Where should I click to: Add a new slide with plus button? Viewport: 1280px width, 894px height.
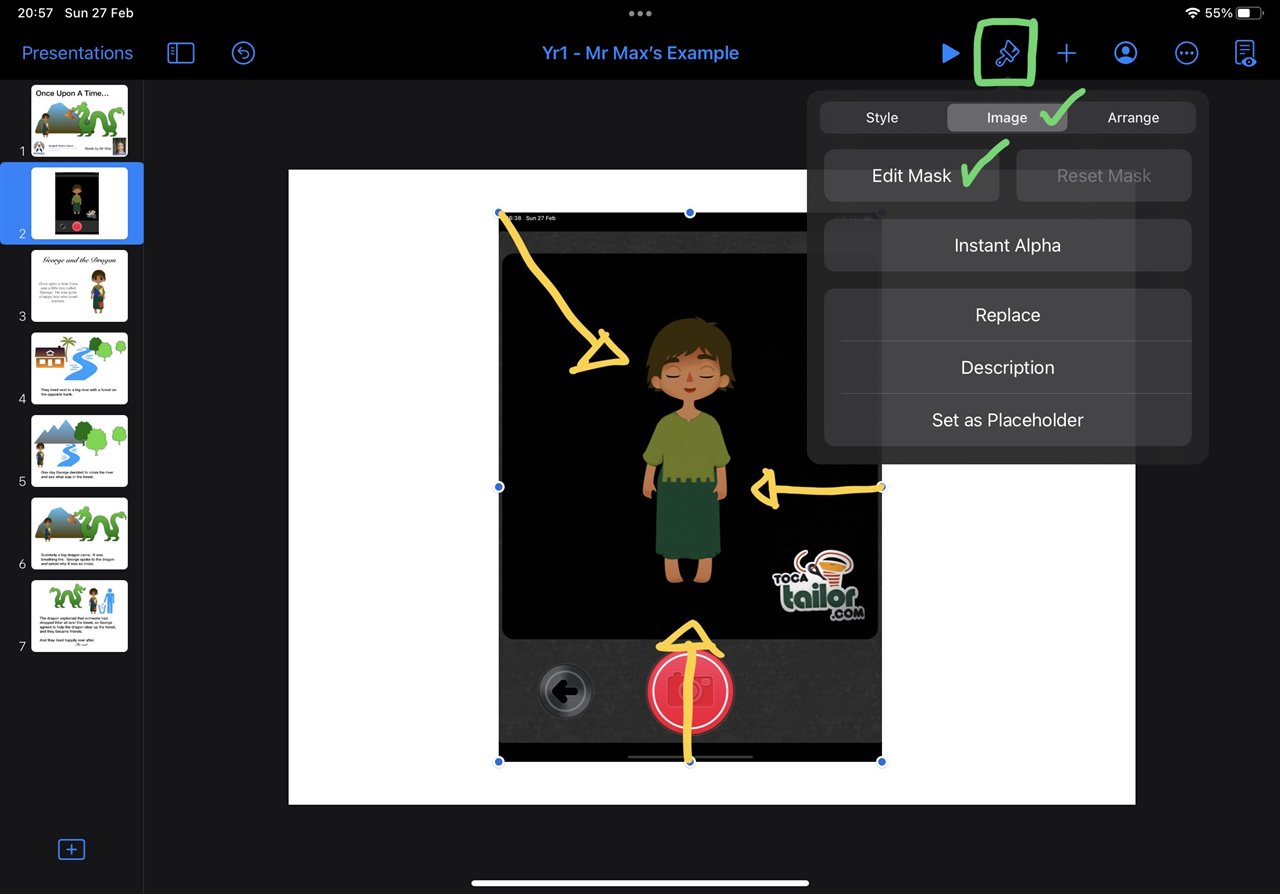71,849
